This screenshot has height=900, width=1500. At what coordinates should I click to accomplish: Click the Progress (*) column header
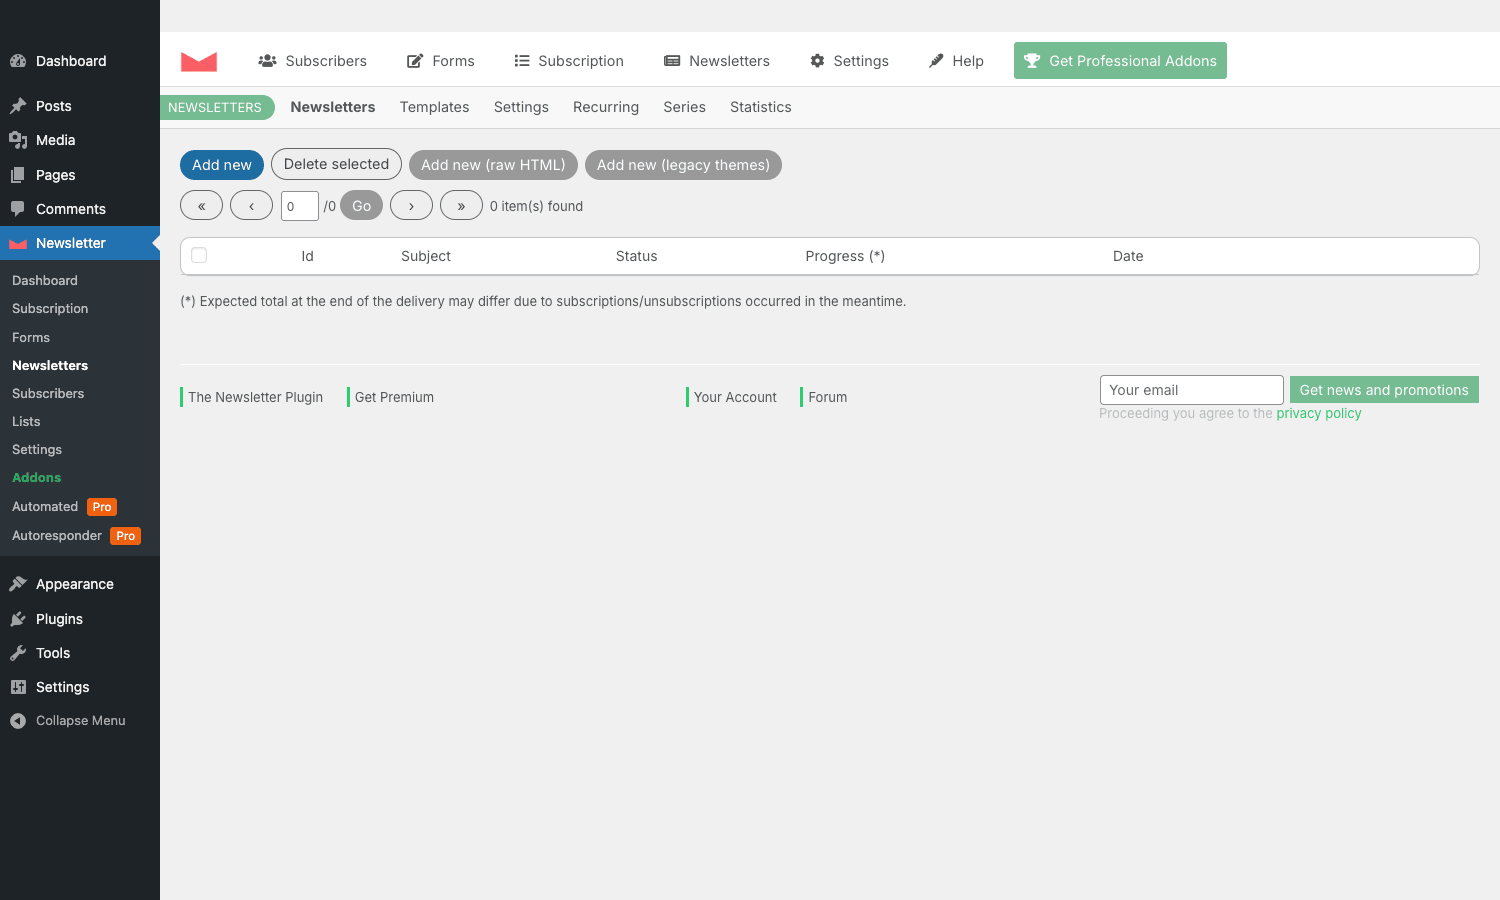[x=845, y=256]
